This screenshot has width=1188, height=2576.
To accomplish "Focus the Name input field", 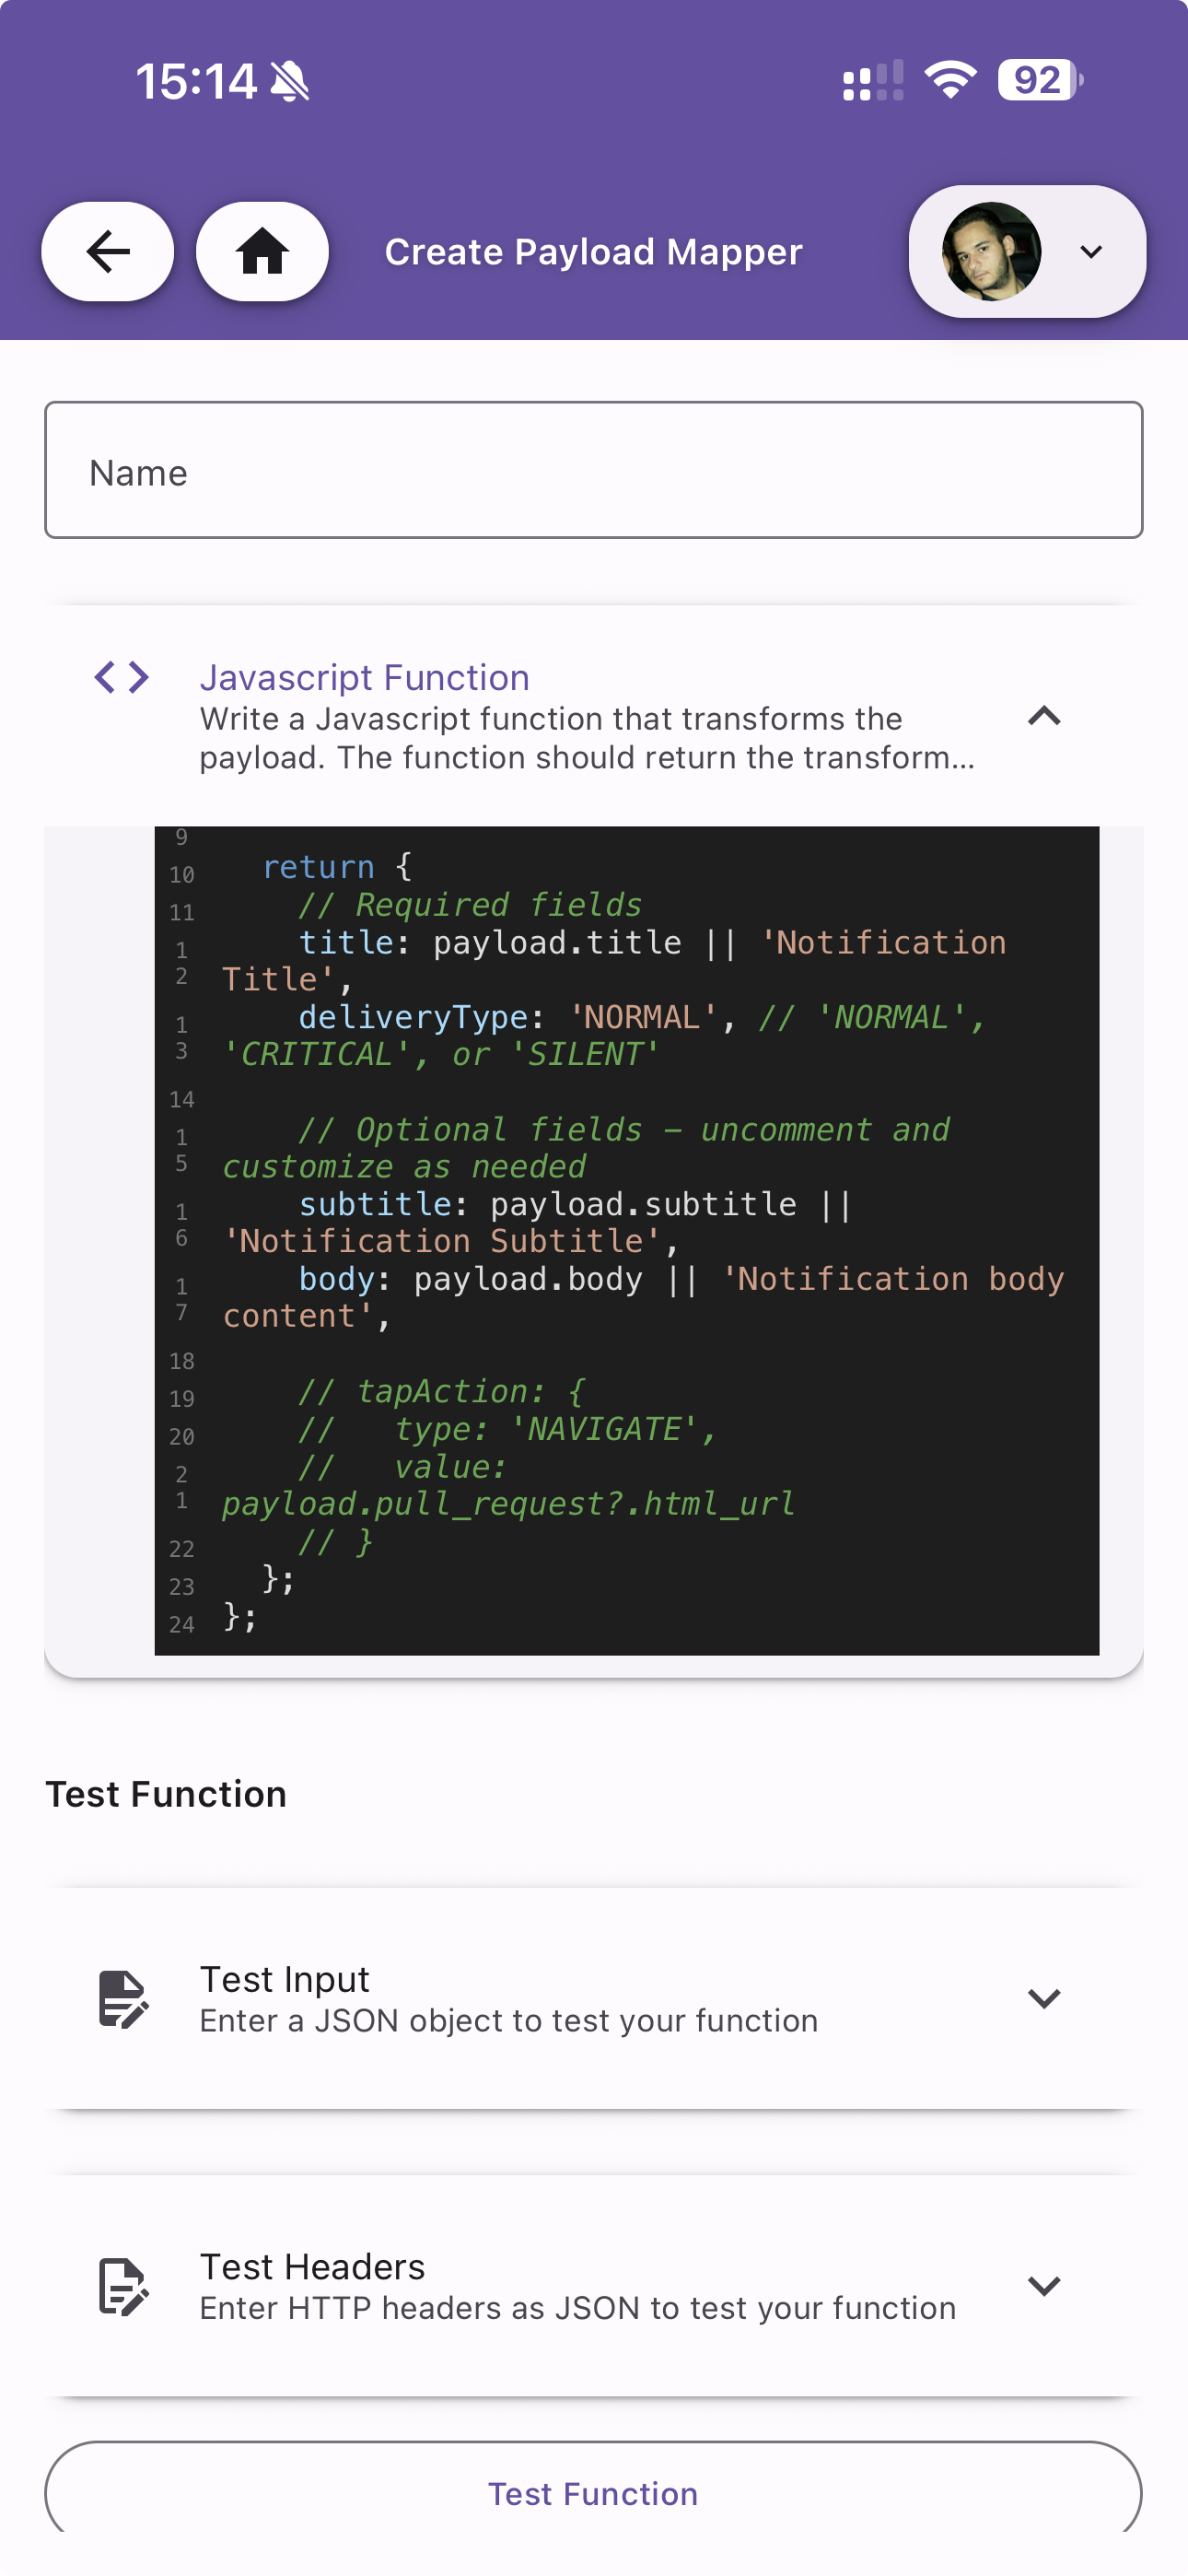I will pos(594,471).
